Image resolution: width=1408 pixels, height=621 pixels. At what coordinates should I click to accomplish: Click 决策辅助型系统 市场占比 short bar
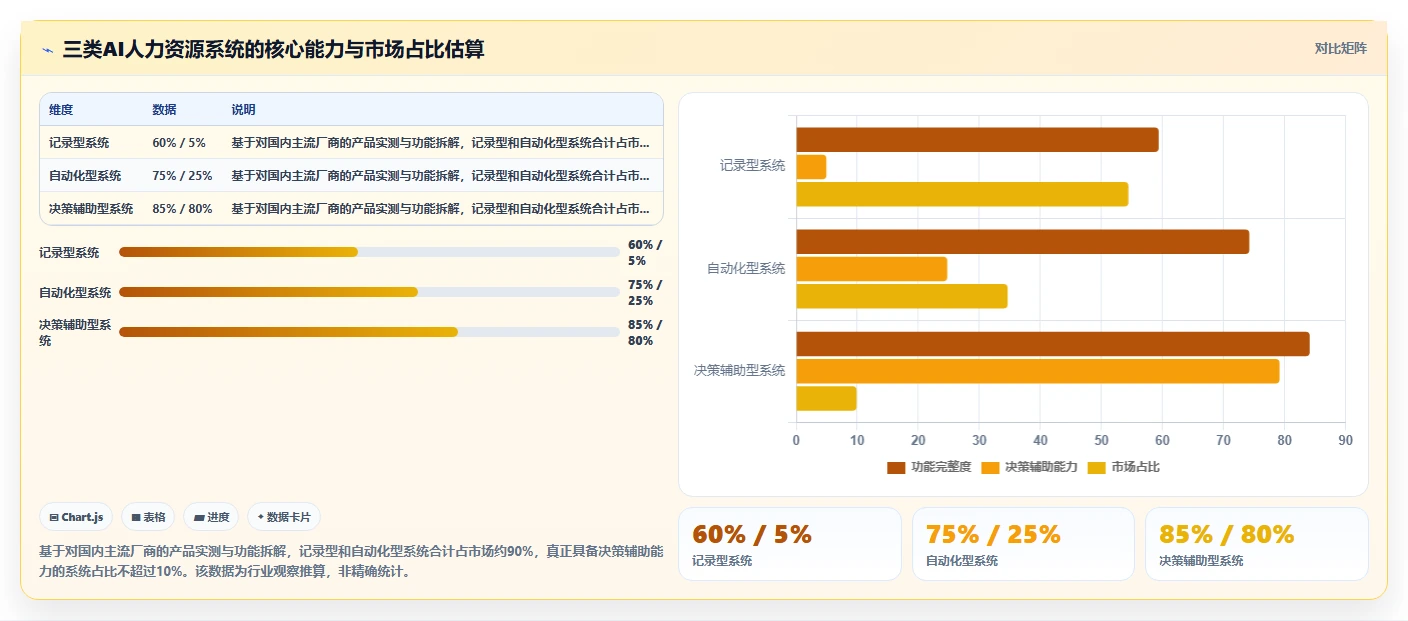click(x=826, y=398)
